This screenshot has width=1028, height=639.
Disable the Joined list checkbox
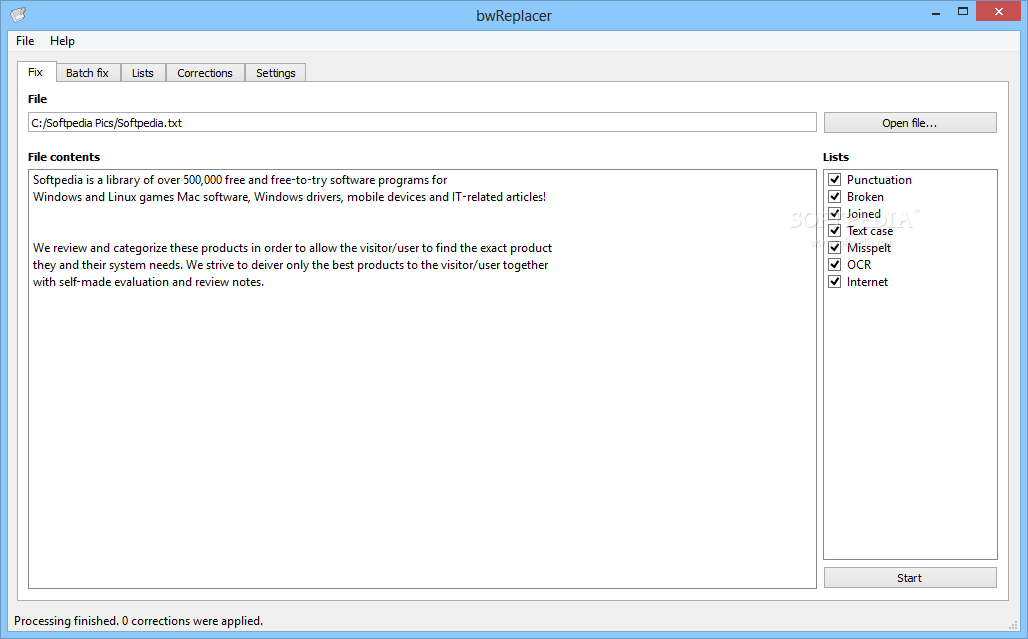tap(835, 214)
